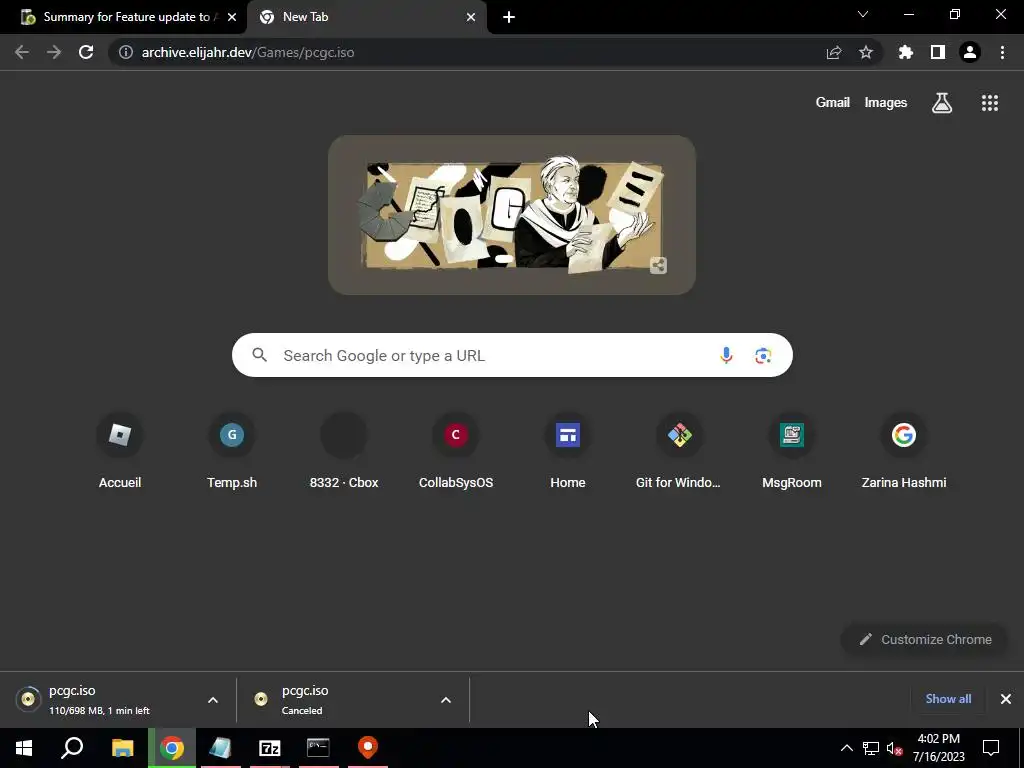Image resolution: width=1024 pixels, height=768 pixels.
Task: Open the Google apps grid
Action: pyautogui.click(x=990, y=103)
